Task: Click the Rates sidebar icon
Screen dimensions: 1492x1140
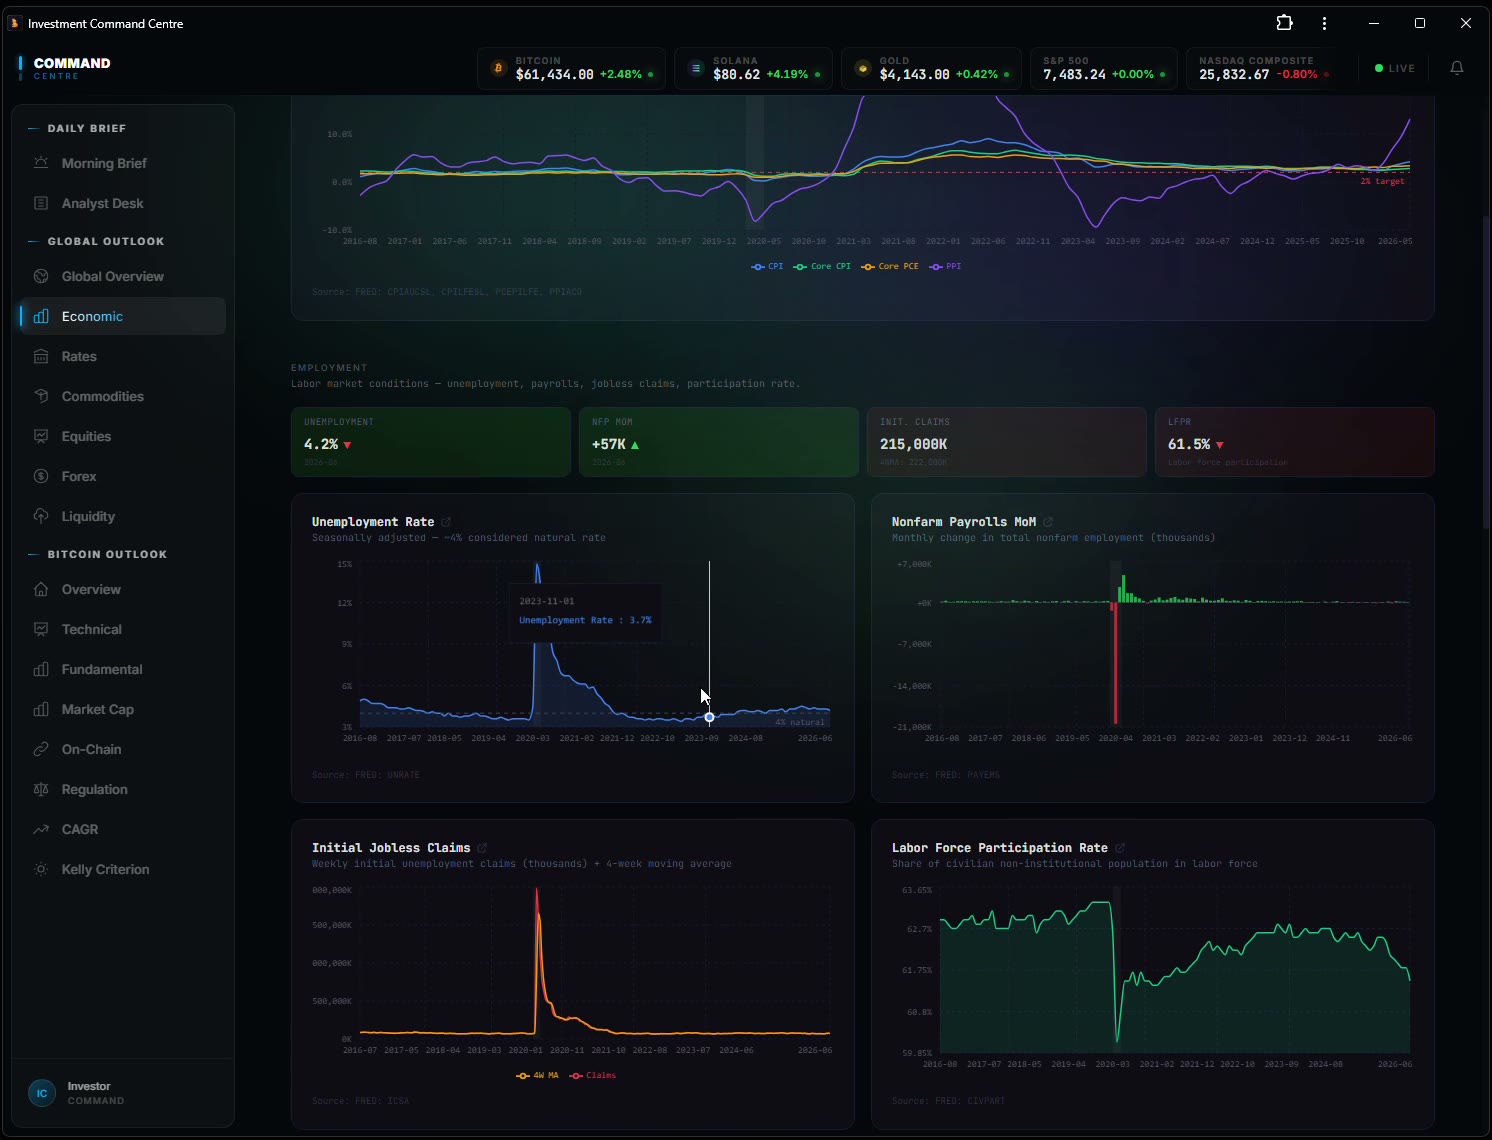Action: point(41,356)
